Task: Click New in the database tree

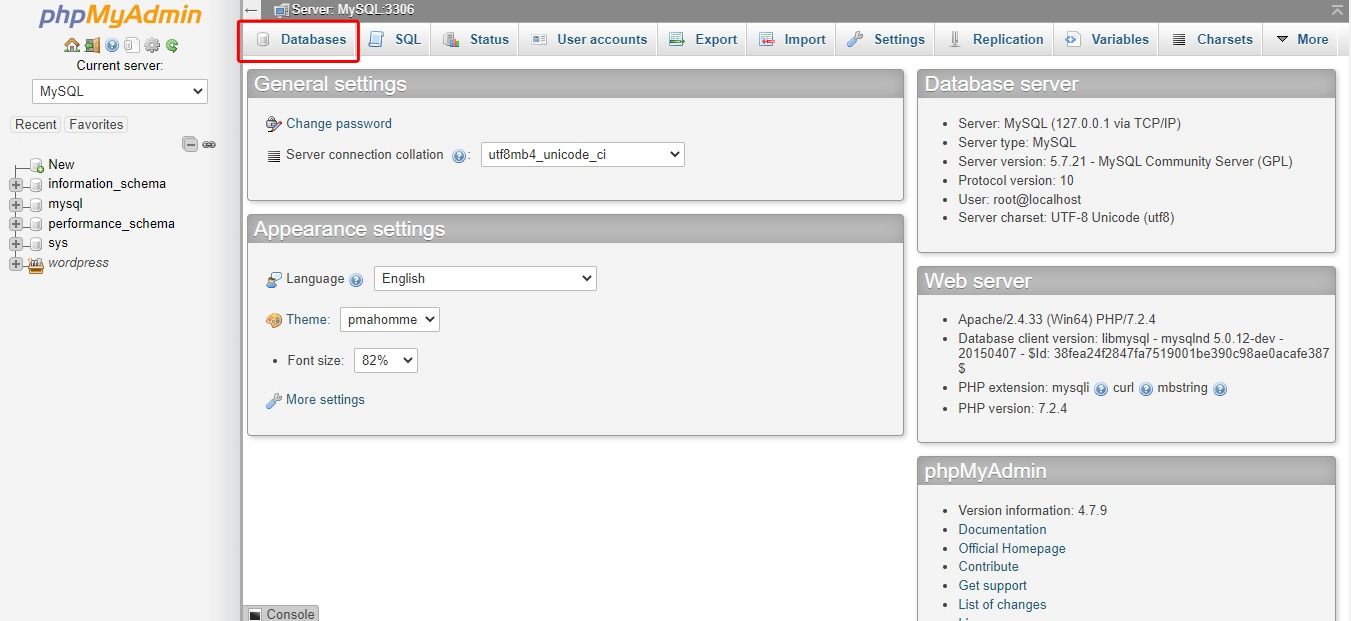Action: coord(61,165)
